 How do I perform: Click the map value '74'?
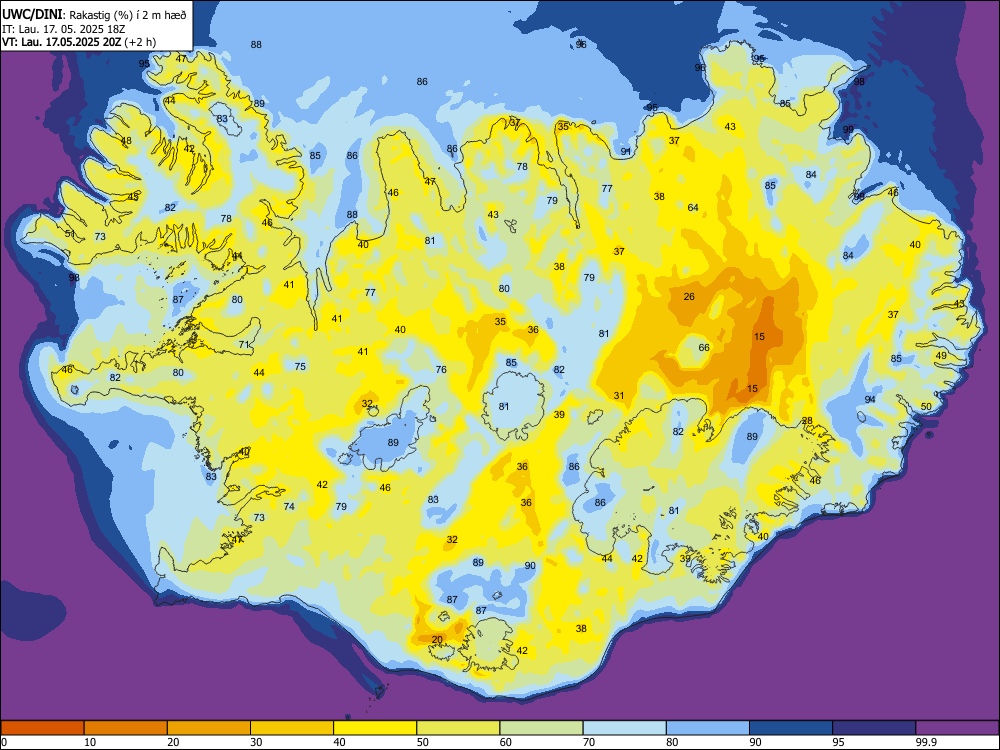(x=289, y=506)
